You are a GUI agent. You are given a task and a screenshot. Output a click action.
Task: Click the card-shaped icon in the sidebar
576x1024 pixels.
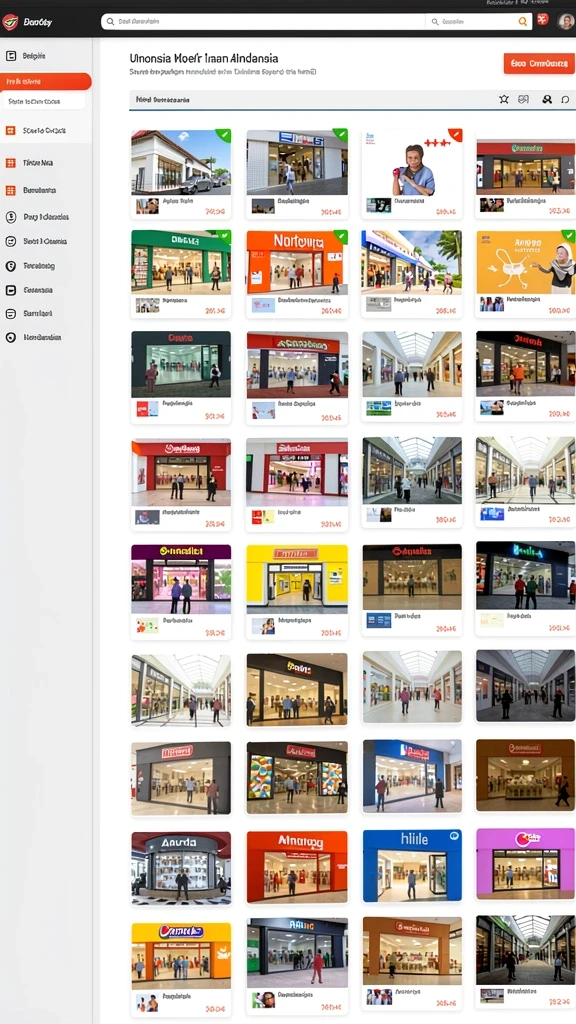[10, 290]
